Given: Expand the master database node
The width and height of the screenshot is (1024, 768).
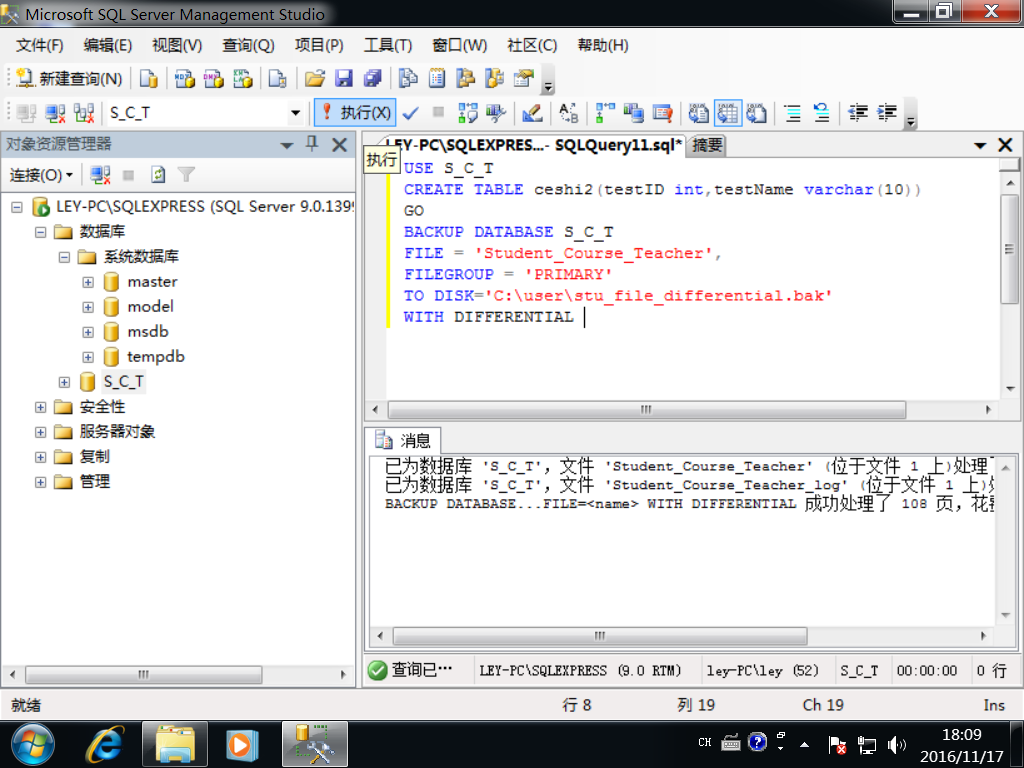Looking at the screenshot, I should click(88, 282).
